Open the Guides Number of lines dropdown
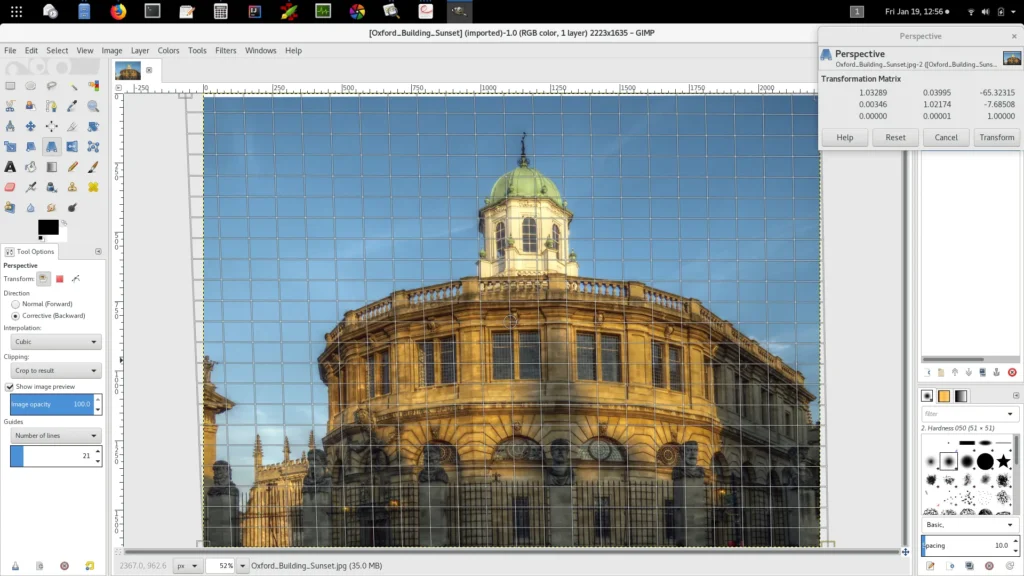Viewport: 1024px width, 576px height. tap(56, 436)
